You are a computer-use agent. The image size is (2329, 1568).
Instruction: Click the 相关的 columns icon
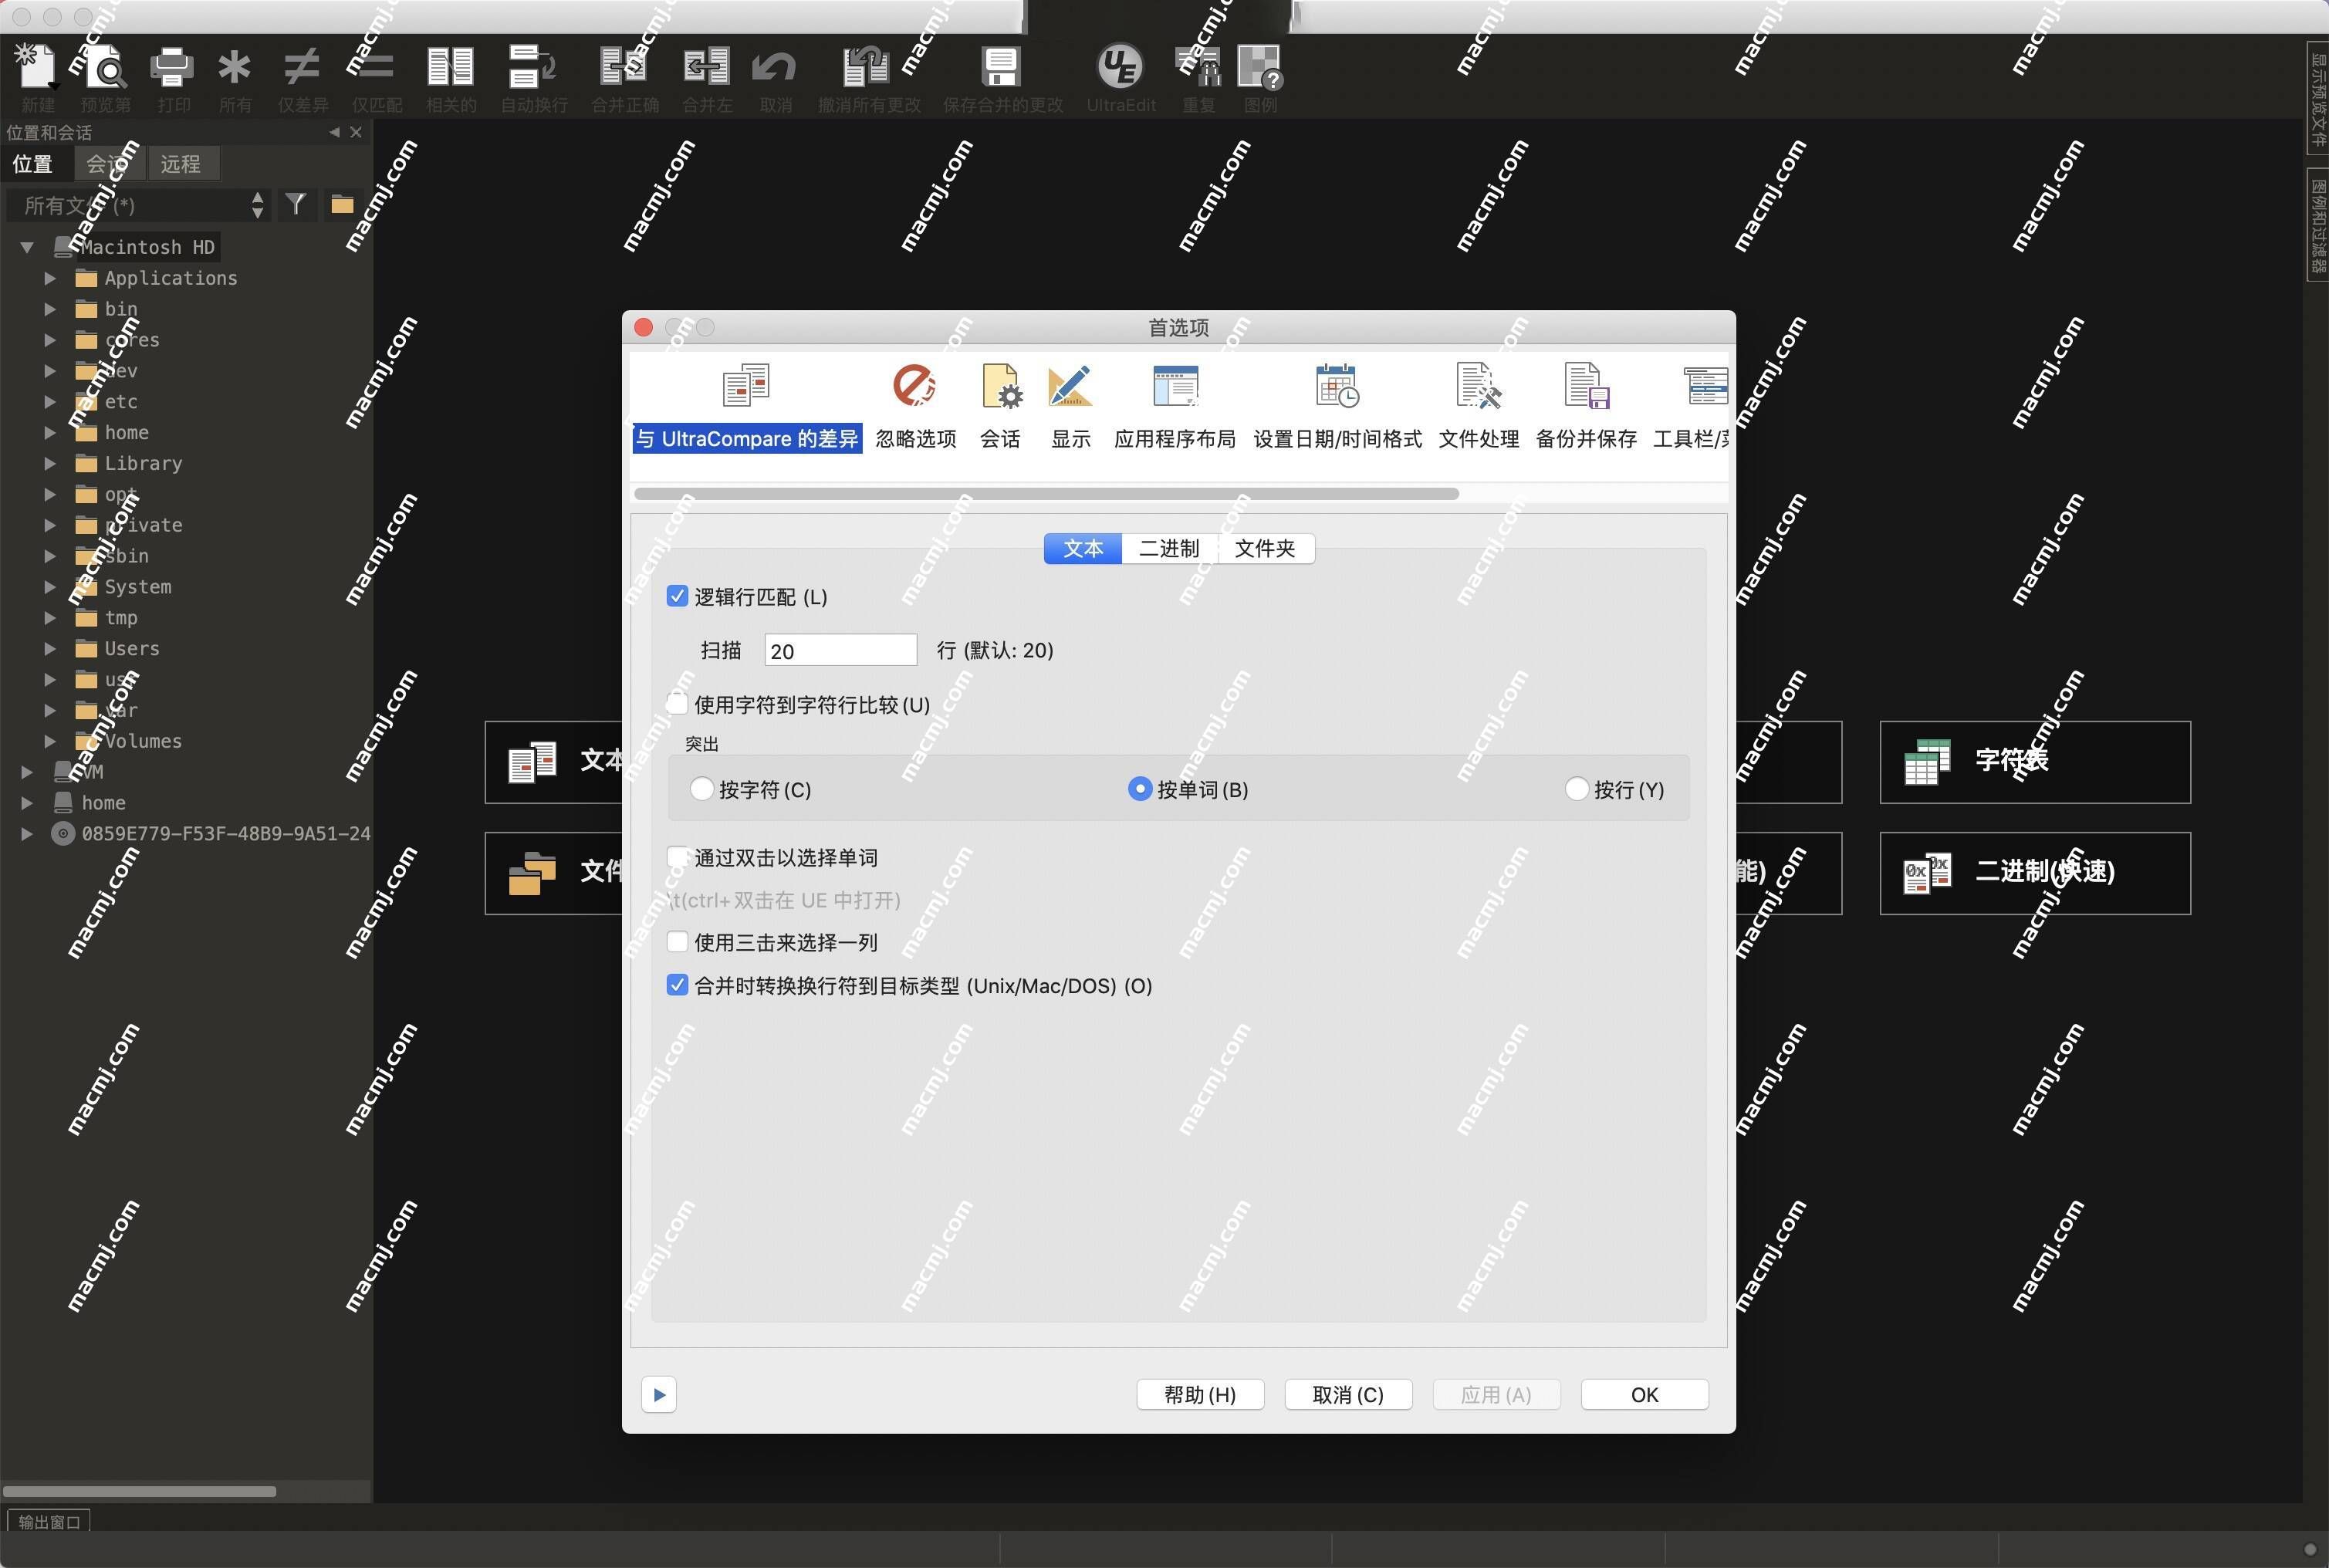point(450,67)
